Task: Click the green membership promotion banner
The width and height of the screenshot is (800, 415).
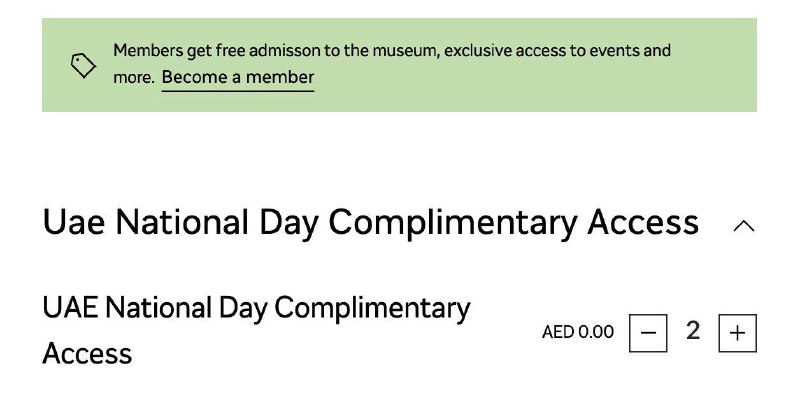Action: coord(399,65)
